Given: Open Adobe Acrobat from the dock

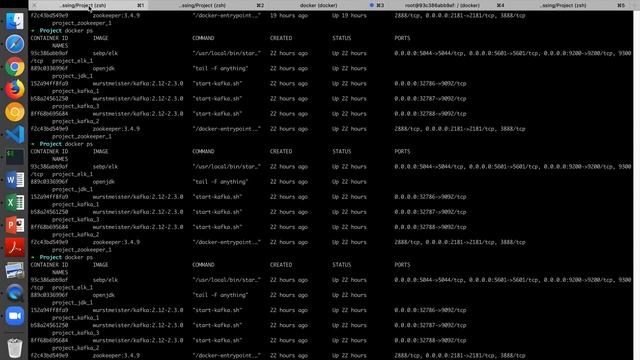Looking at the screenshot, I should point(15,248).
